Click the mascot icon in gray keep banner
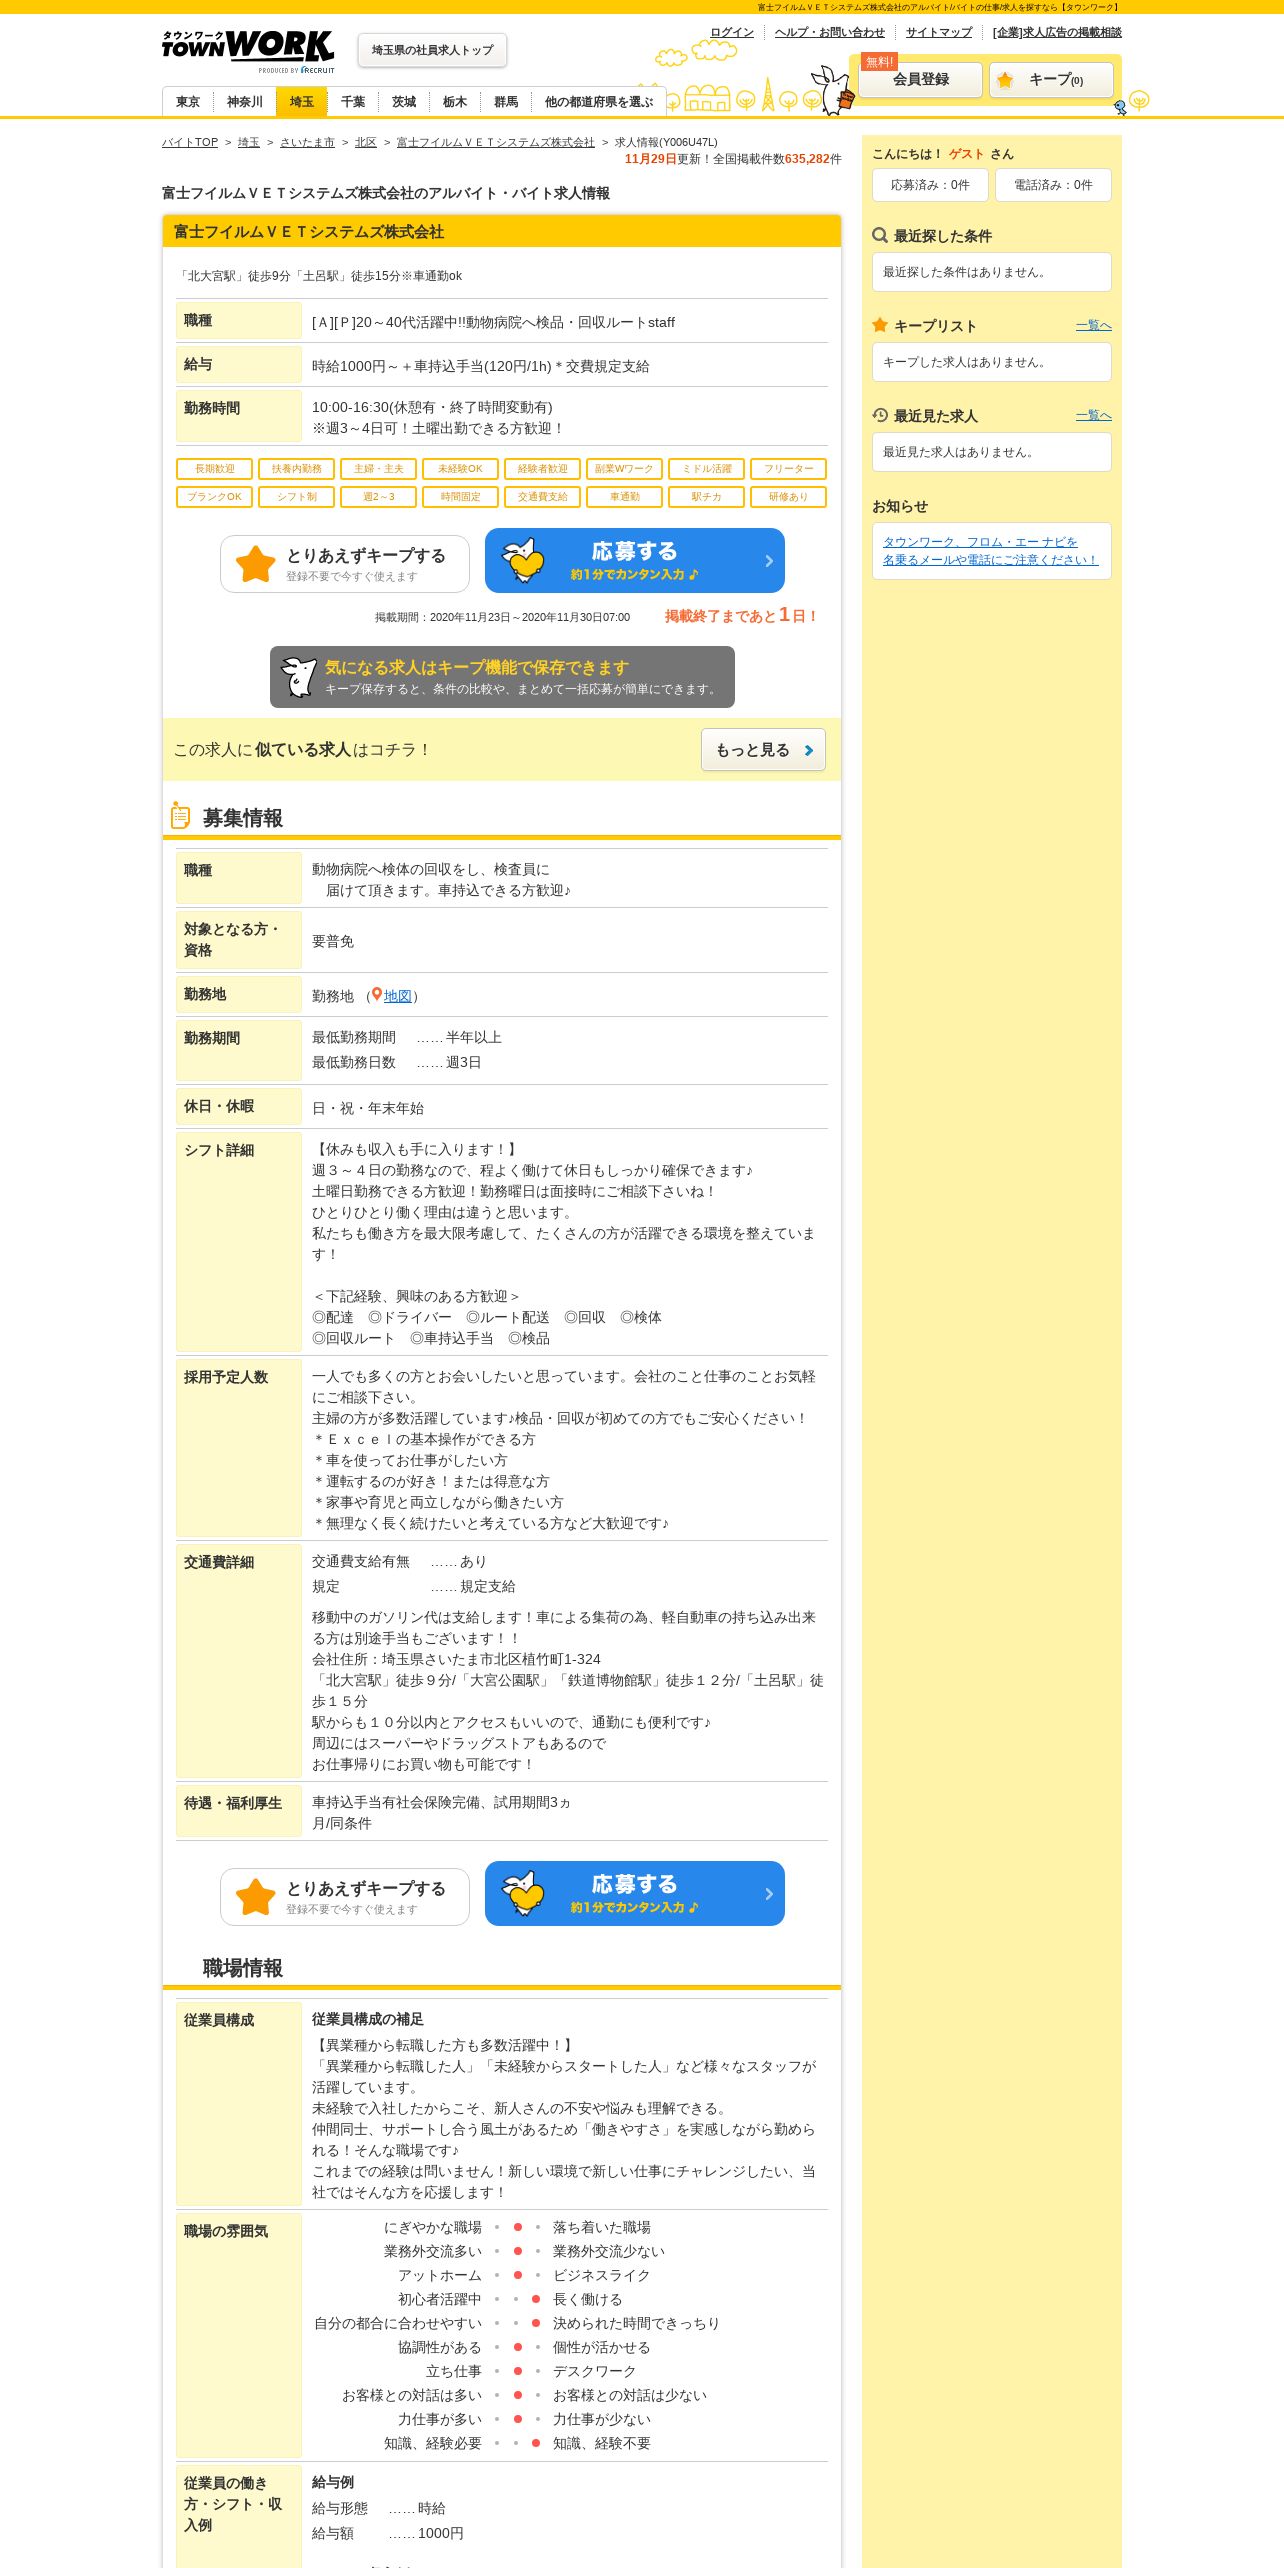The image size is (1284, 2568). pyautogui.click(x=298, y=677)
